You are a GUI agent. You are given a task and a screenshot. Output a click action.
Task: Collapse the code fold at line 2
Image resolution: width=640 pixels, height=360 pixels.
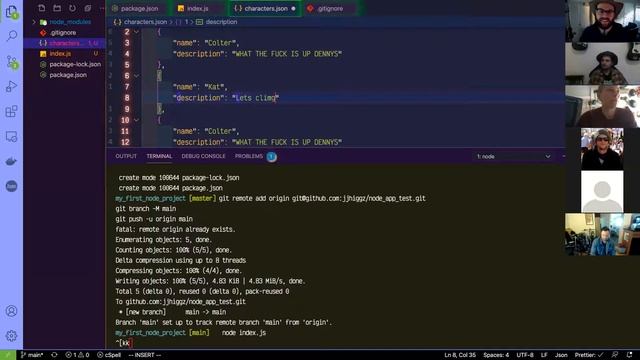tap(136, 32)
